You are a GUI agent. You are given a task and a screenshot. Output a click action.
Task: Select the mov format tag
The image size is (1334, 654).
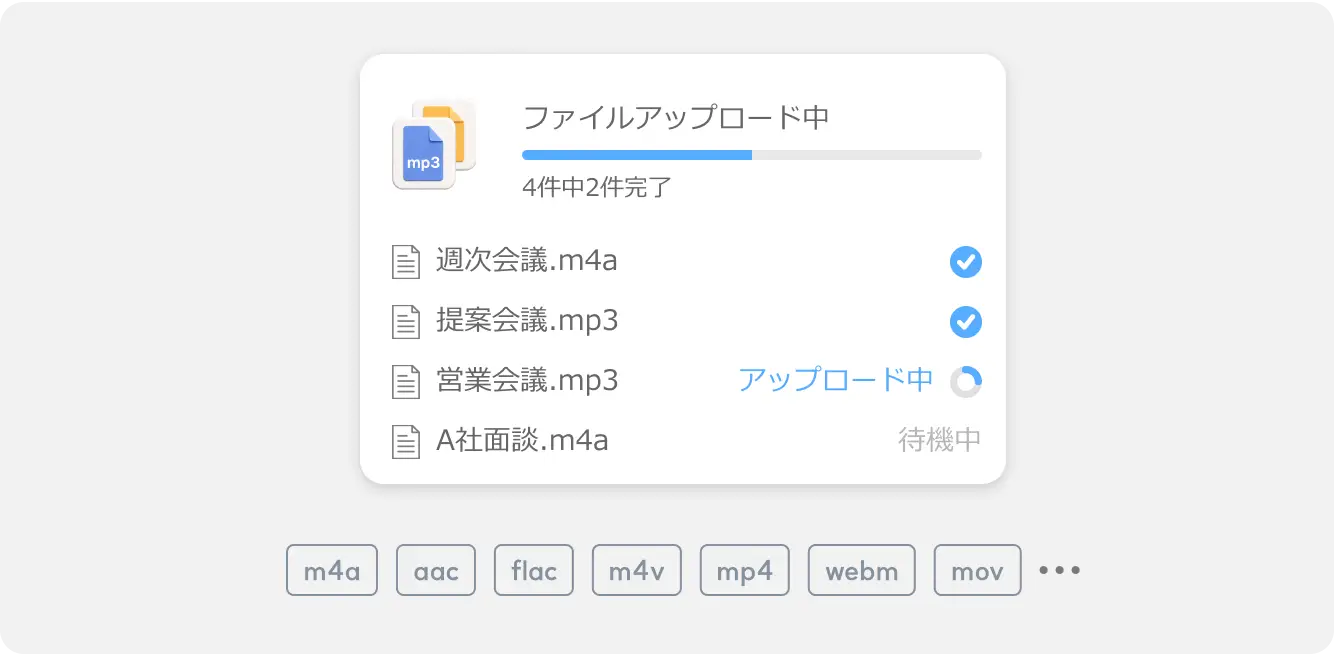click(x=977, y=570)
